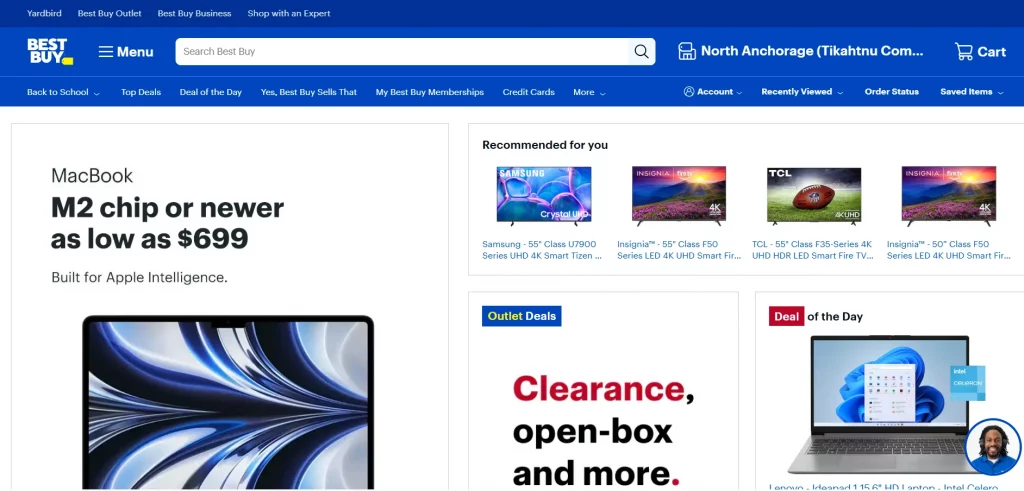Open the expert chat avatar
Screen dimensions: 1024x491
(993, 447)
